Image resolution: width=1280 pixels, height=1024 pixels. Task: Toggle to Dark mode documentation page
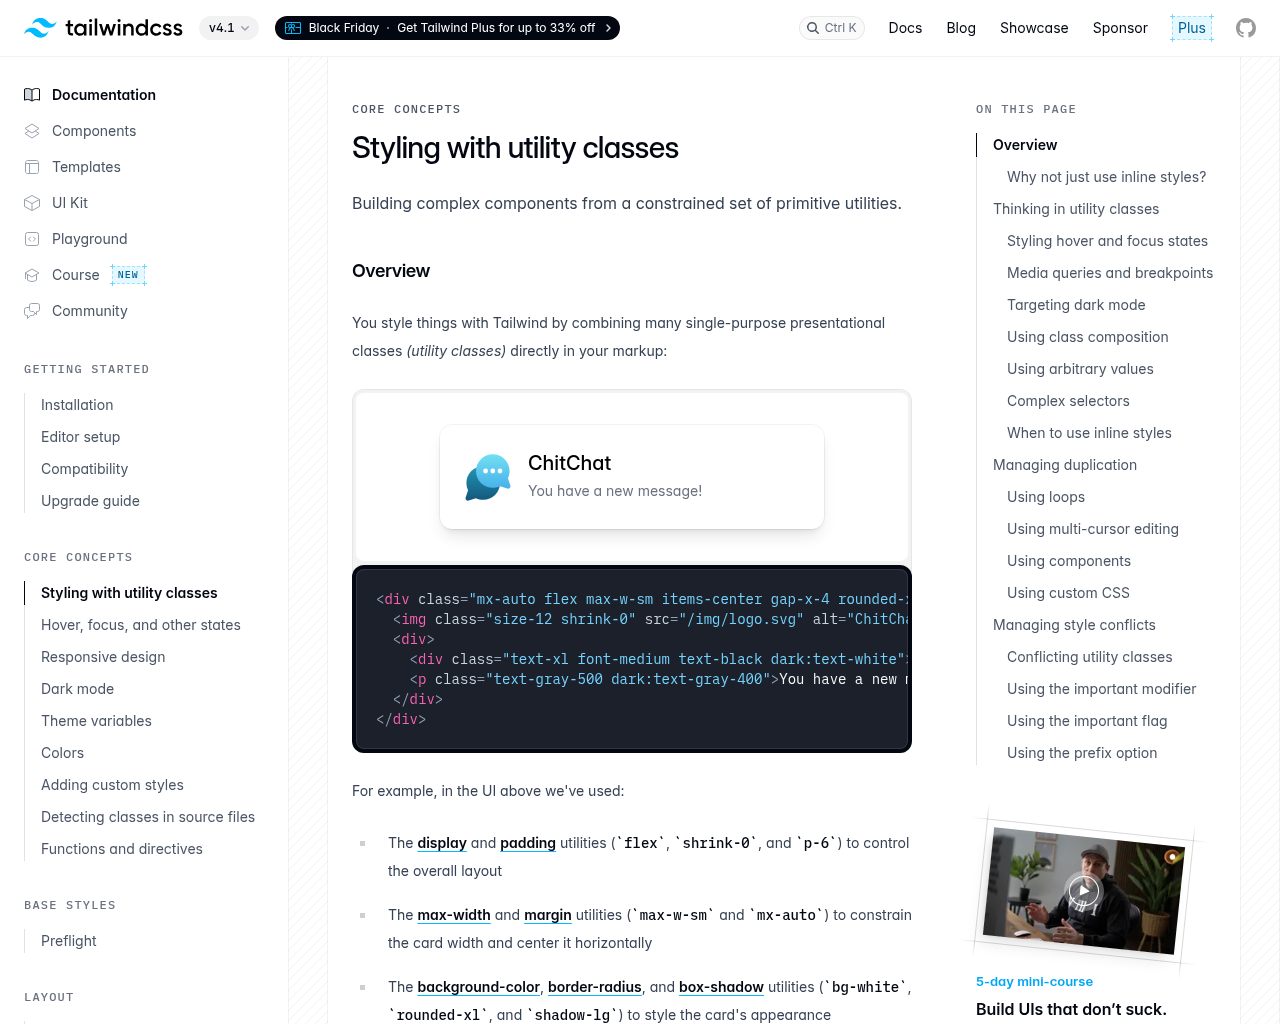coord(77,688)
